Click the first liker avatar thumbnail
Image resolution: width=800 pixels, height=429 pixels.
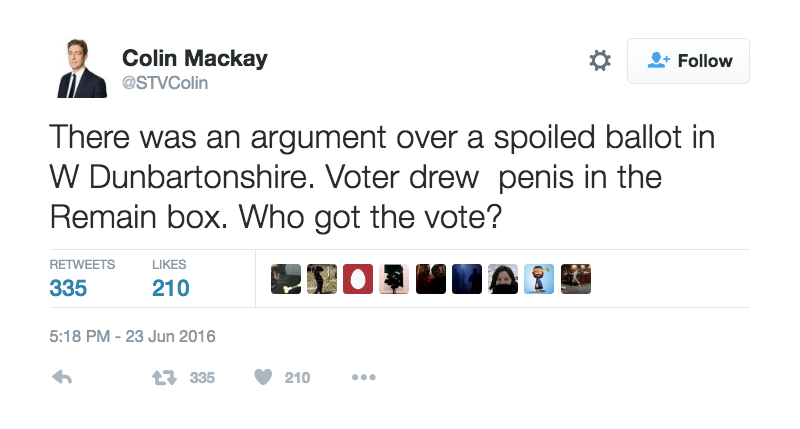point(286,279)
